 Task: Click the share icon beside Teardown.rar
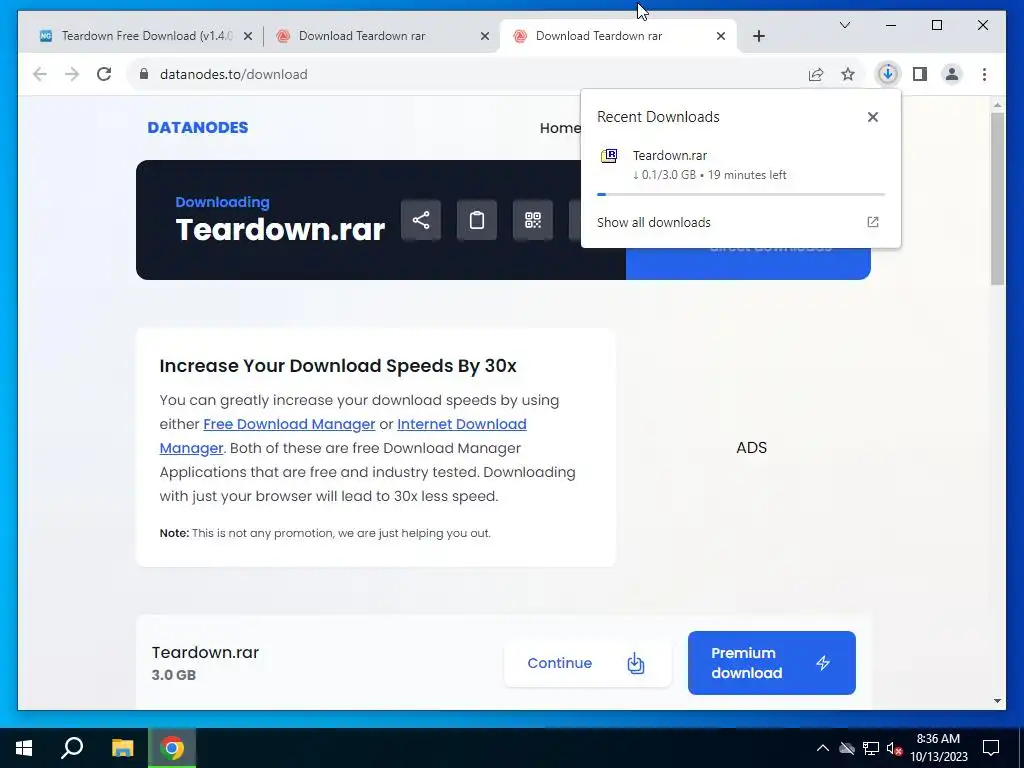(421, 220)
